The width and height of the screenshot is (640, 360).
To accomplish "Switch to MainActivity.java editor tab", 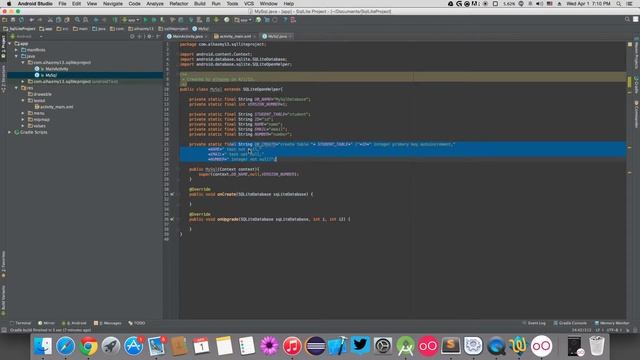I will [x=187, y=36].
